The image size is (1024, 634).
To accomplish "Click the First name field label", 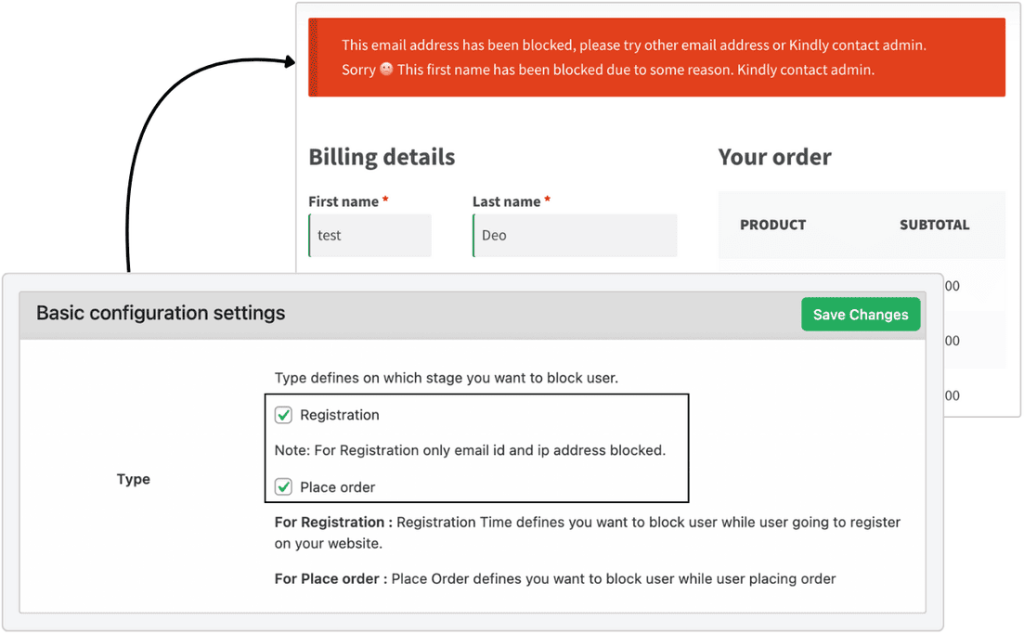I will 343,202.
